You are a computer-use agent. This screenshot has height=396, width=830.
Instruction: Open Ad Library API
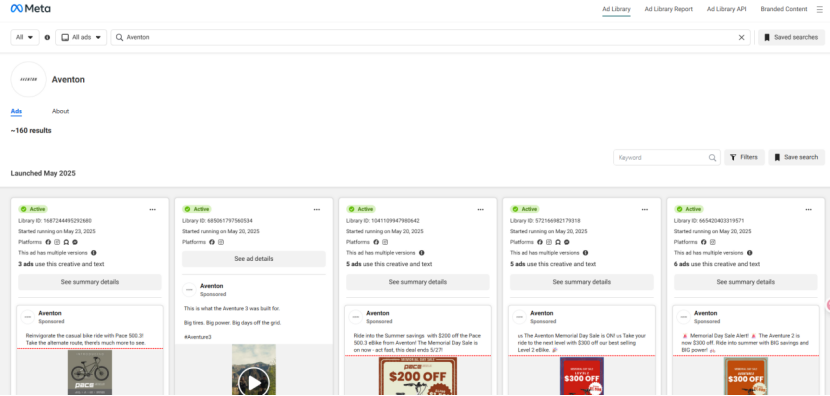click(726, 9)
